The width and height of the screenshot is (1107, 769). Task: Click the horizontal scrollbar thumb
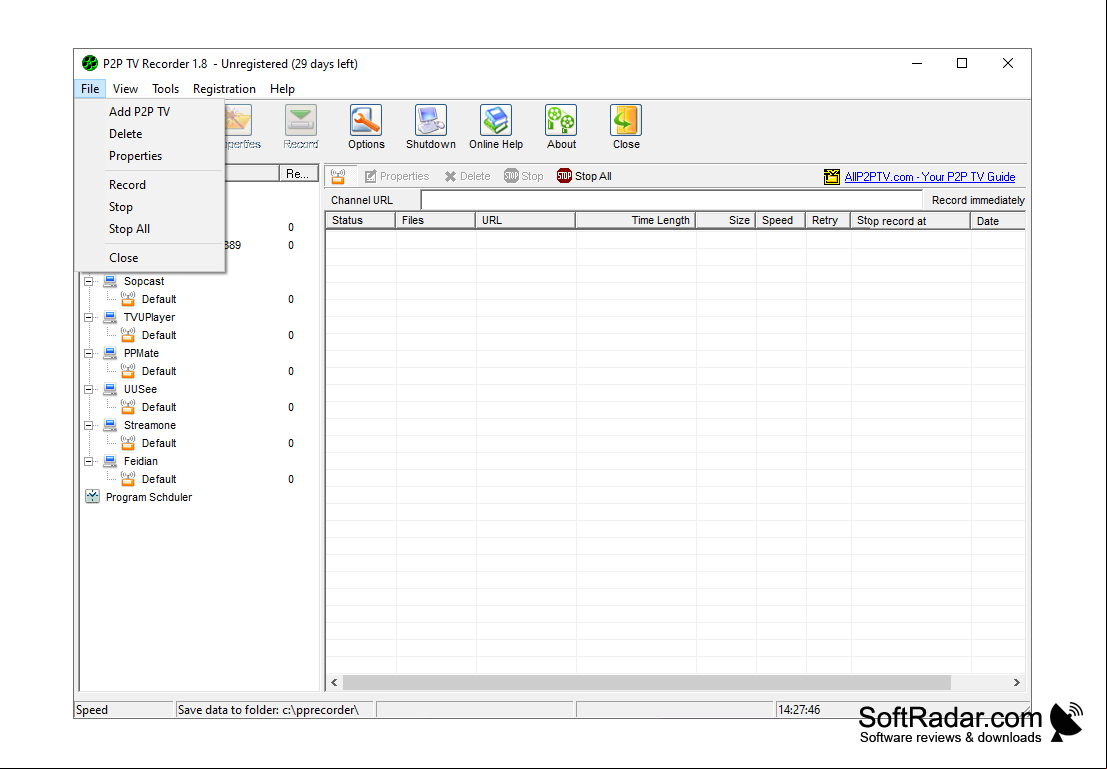(647, 682)
